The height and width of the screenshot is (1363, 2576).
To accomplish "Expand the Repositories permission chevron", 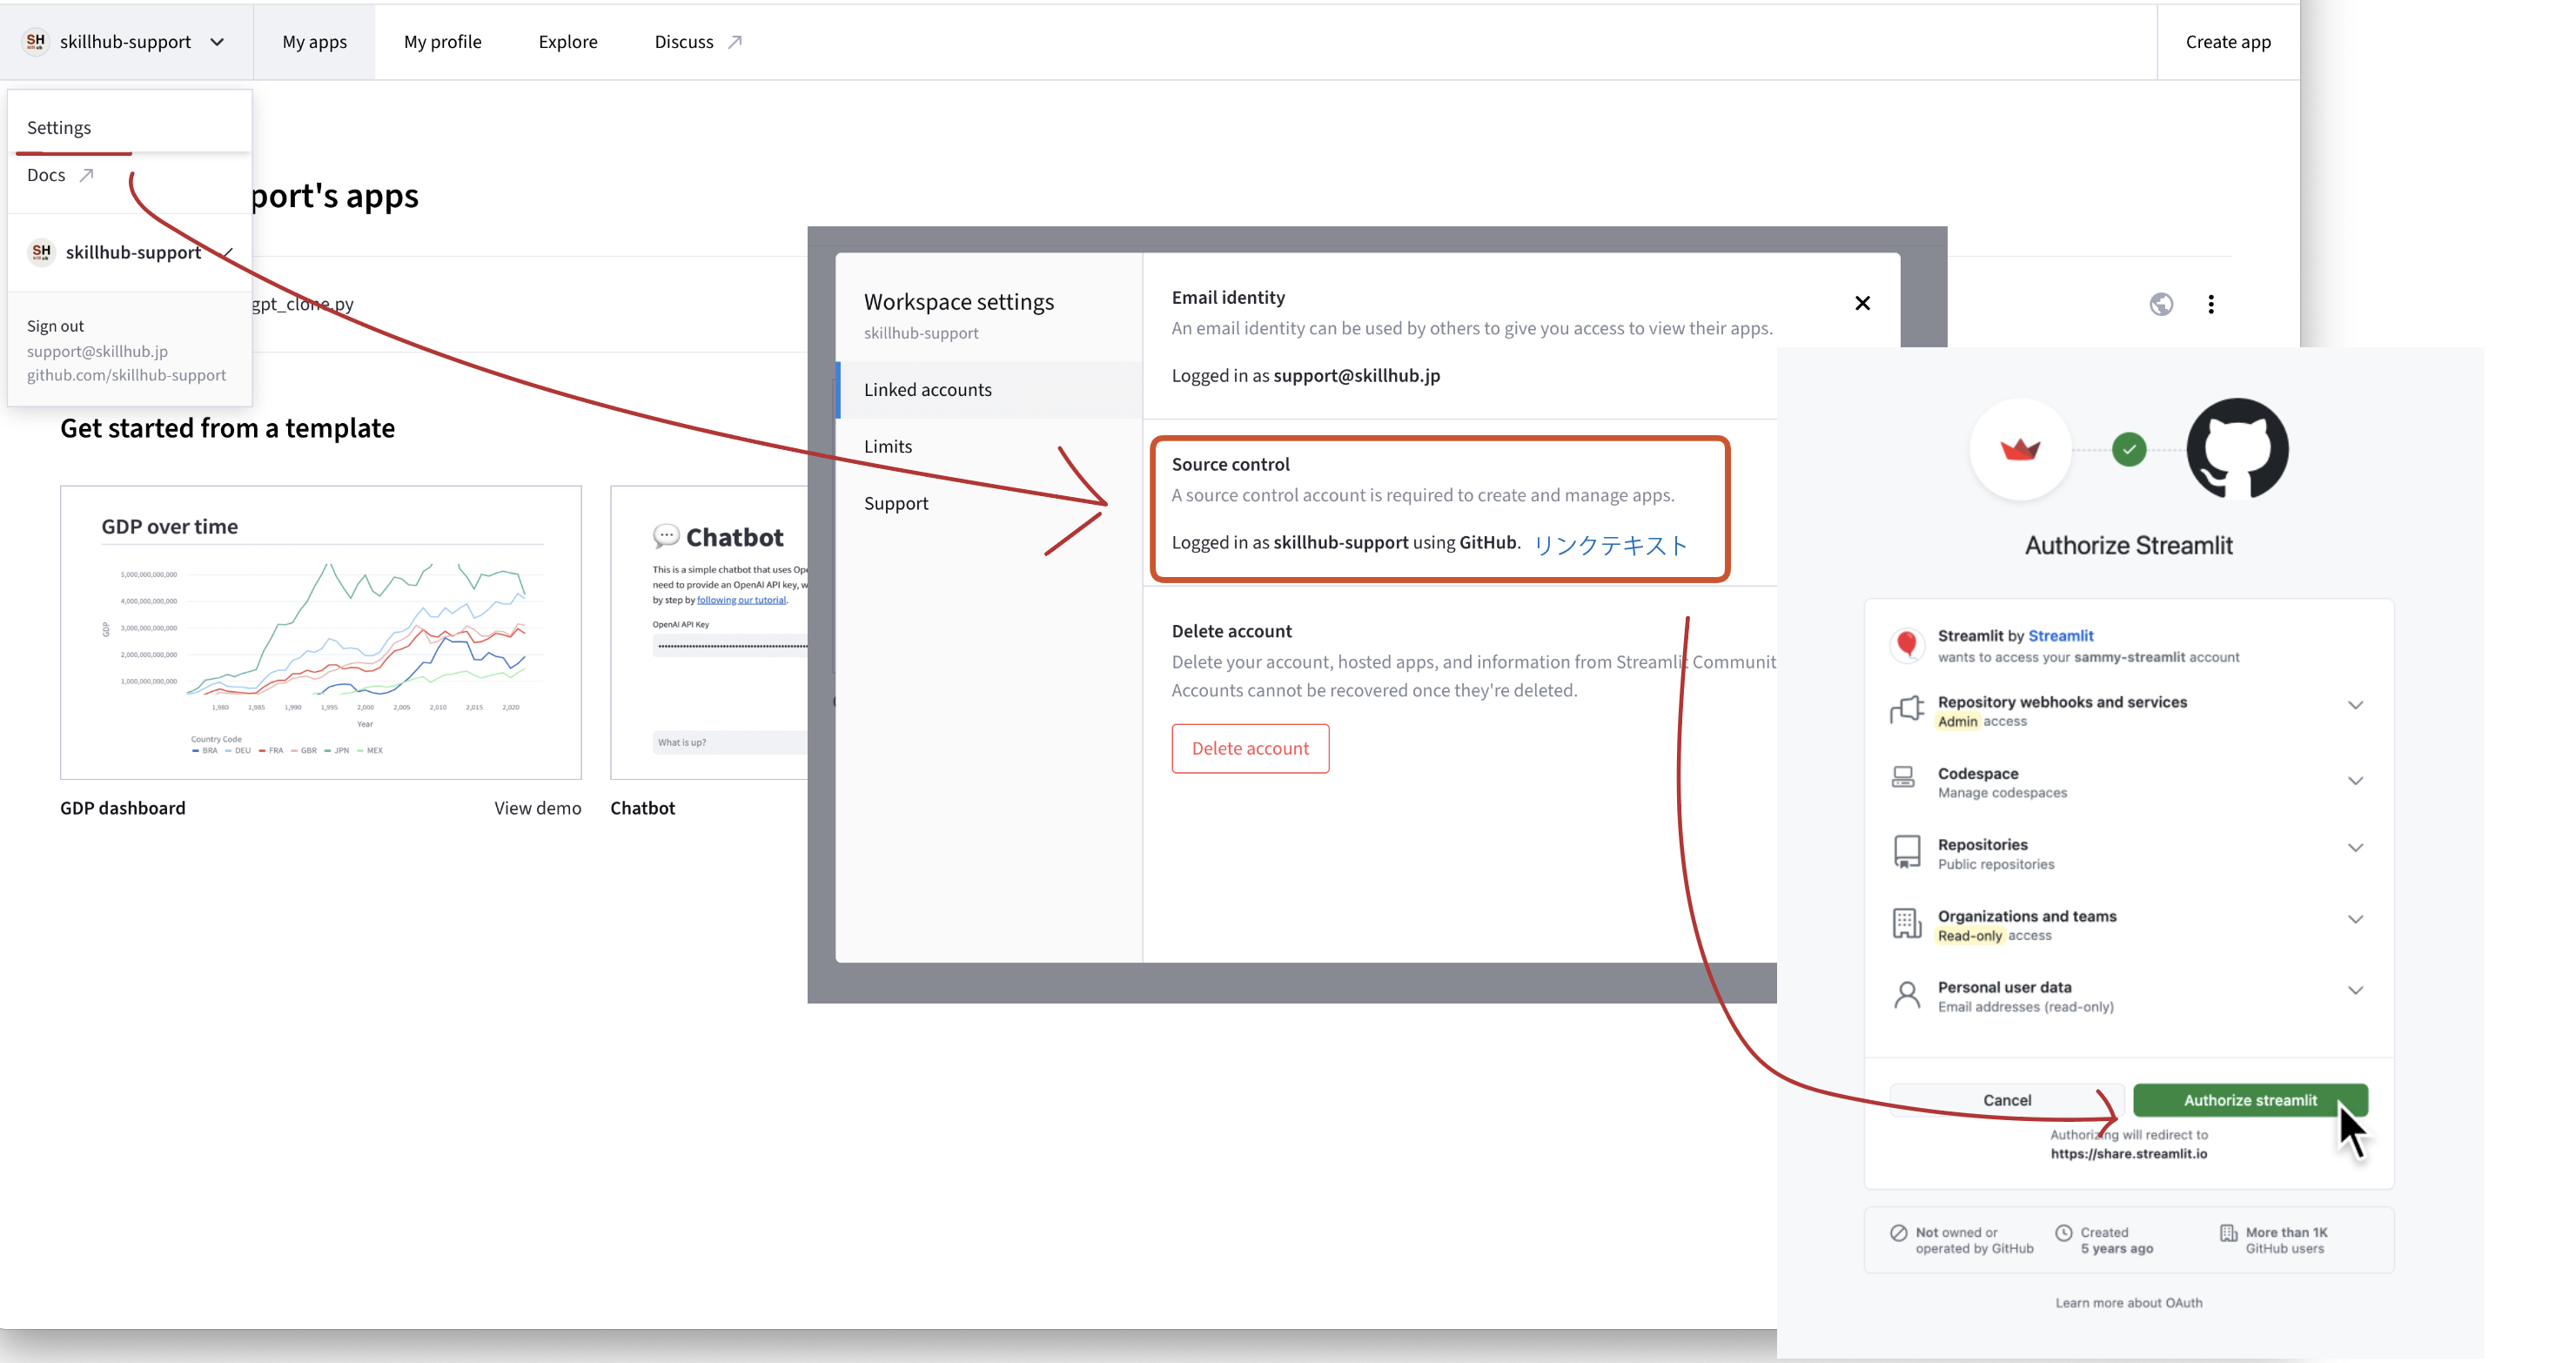I will tap(2355, 848).
